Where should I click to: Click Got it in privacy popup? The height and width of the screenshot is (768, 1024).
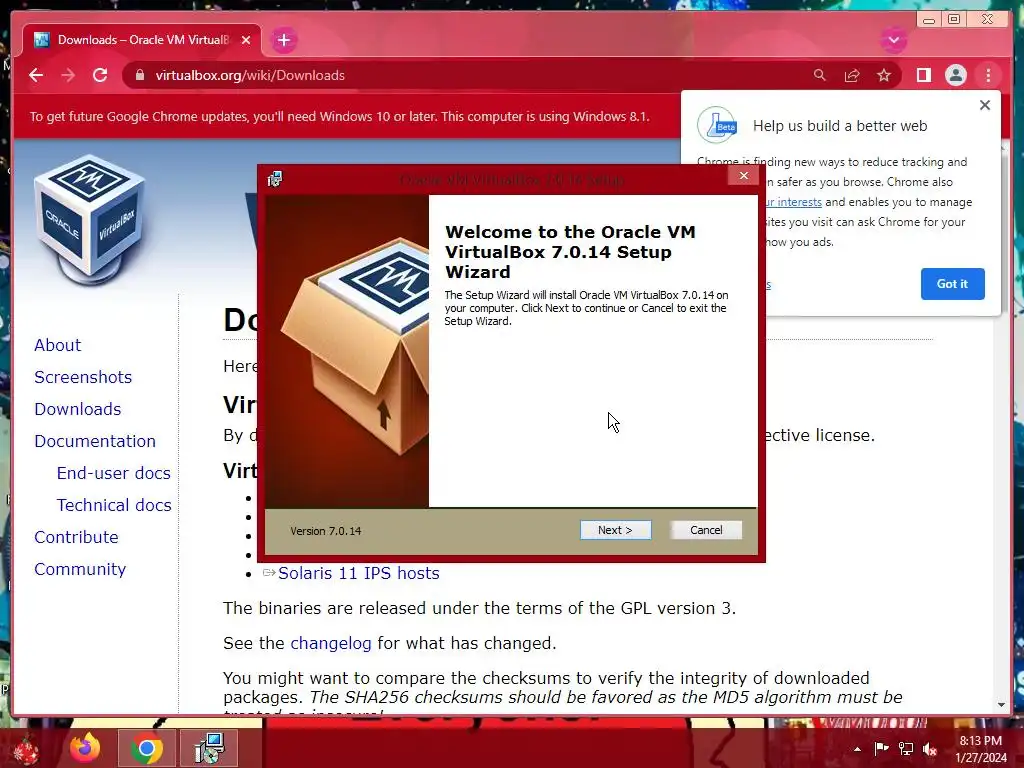point(952,284)
